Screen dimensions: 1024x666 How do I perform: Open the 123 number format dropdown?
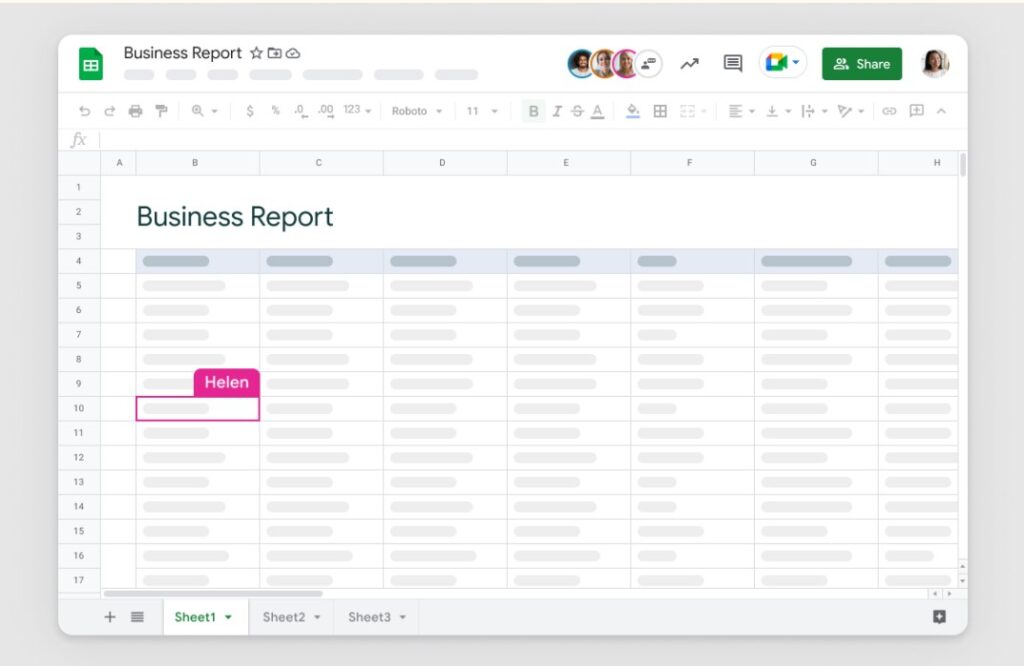pyautogui.click(x=357, y=110)
